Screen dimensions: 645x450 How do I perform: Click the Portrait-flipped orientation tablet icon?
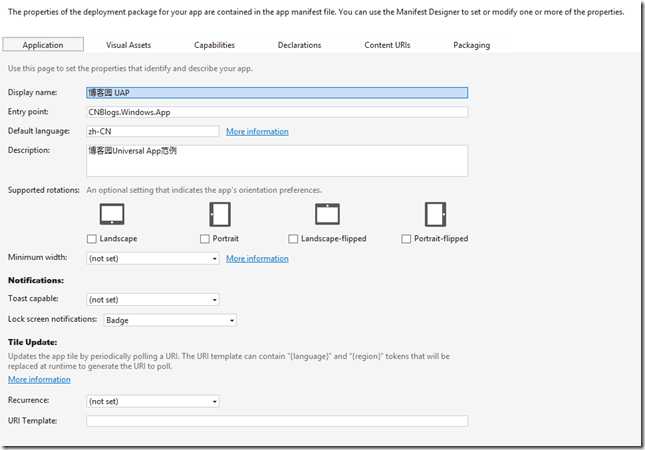[436, 214]
